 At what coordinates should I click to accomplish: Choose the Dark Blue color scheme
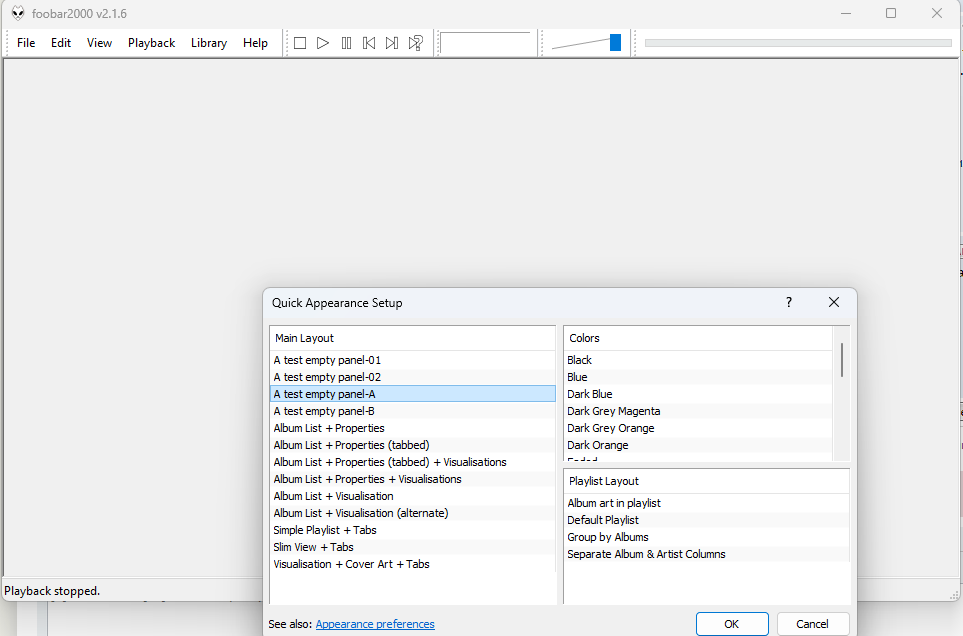pyautogui.click(x=590, y=394)
